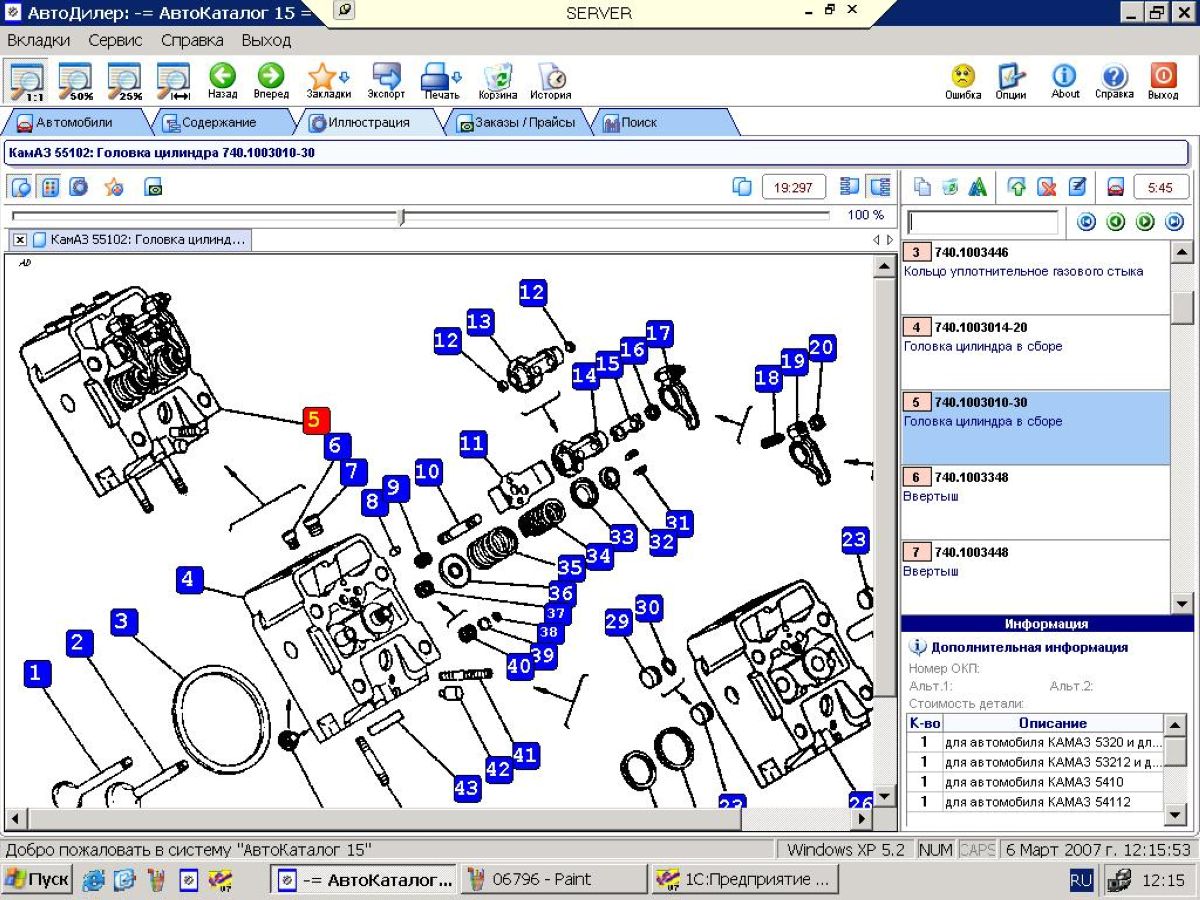The image size is (1200, 900).
Task: Toggle the right panel layout button
Action: tap(879, 187)
